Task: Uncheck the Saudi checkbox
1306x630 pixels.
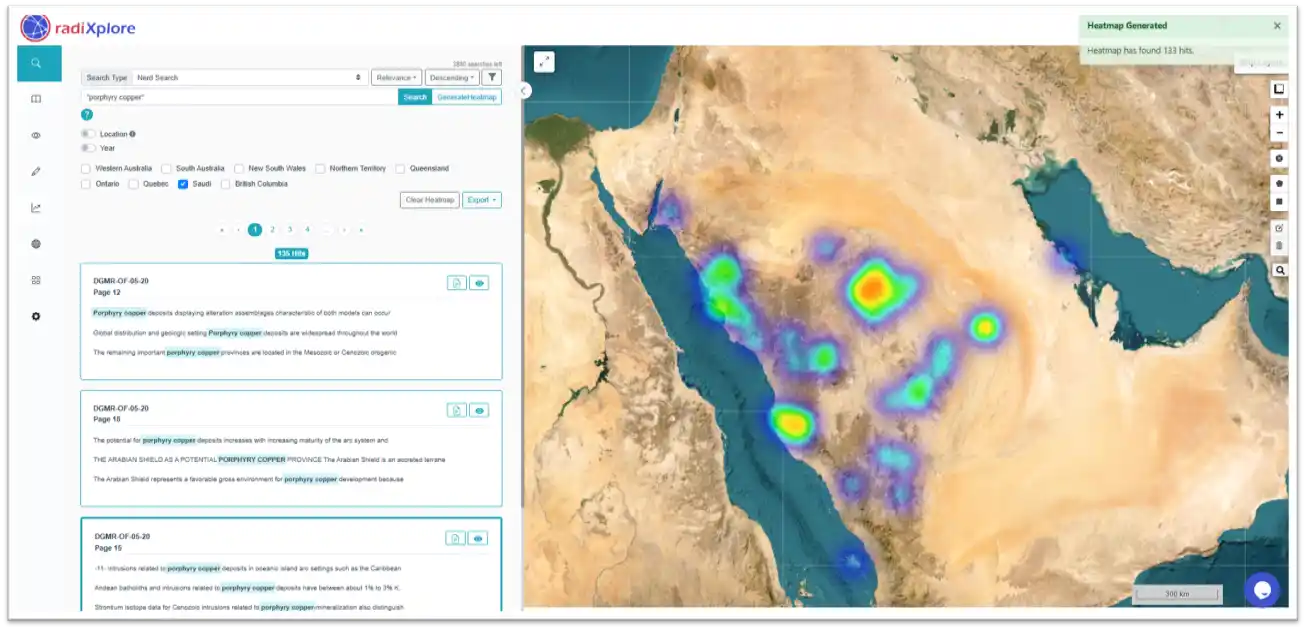Action: click(183, 185)
